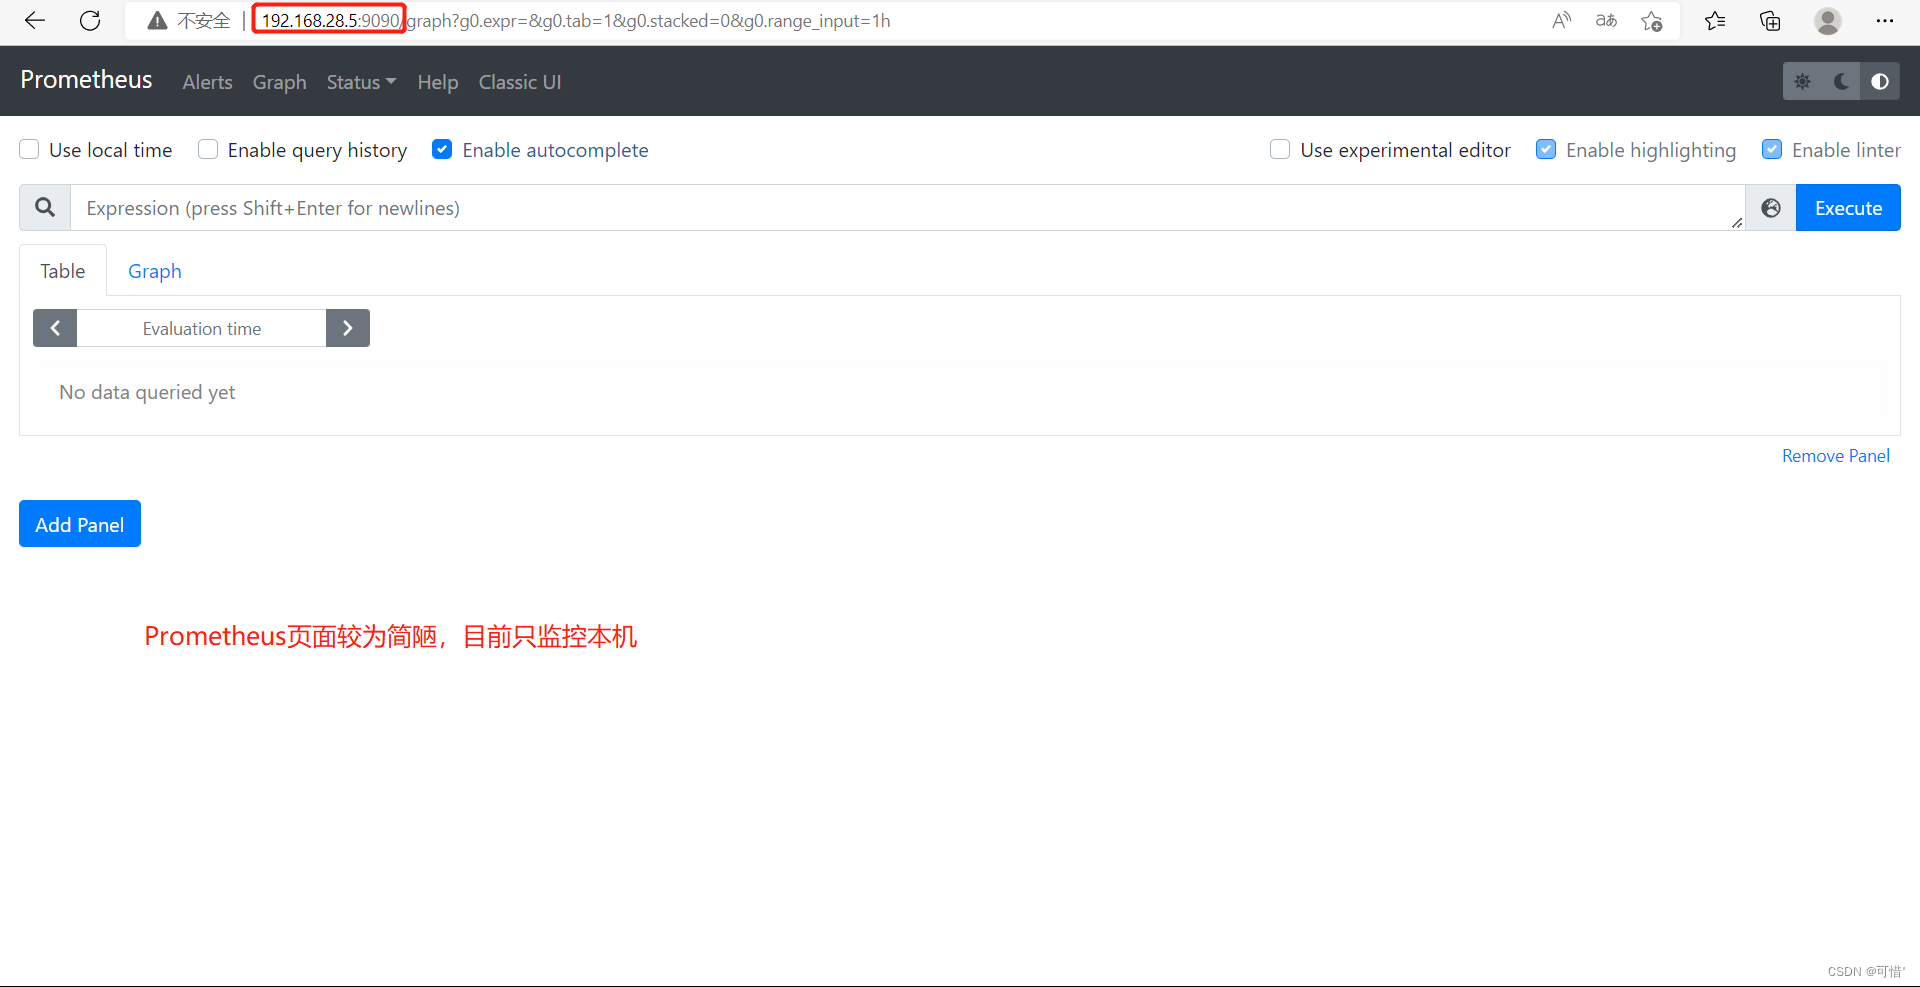
Task: Open browser favorites list icon
Action: (x=1715, y=21)
